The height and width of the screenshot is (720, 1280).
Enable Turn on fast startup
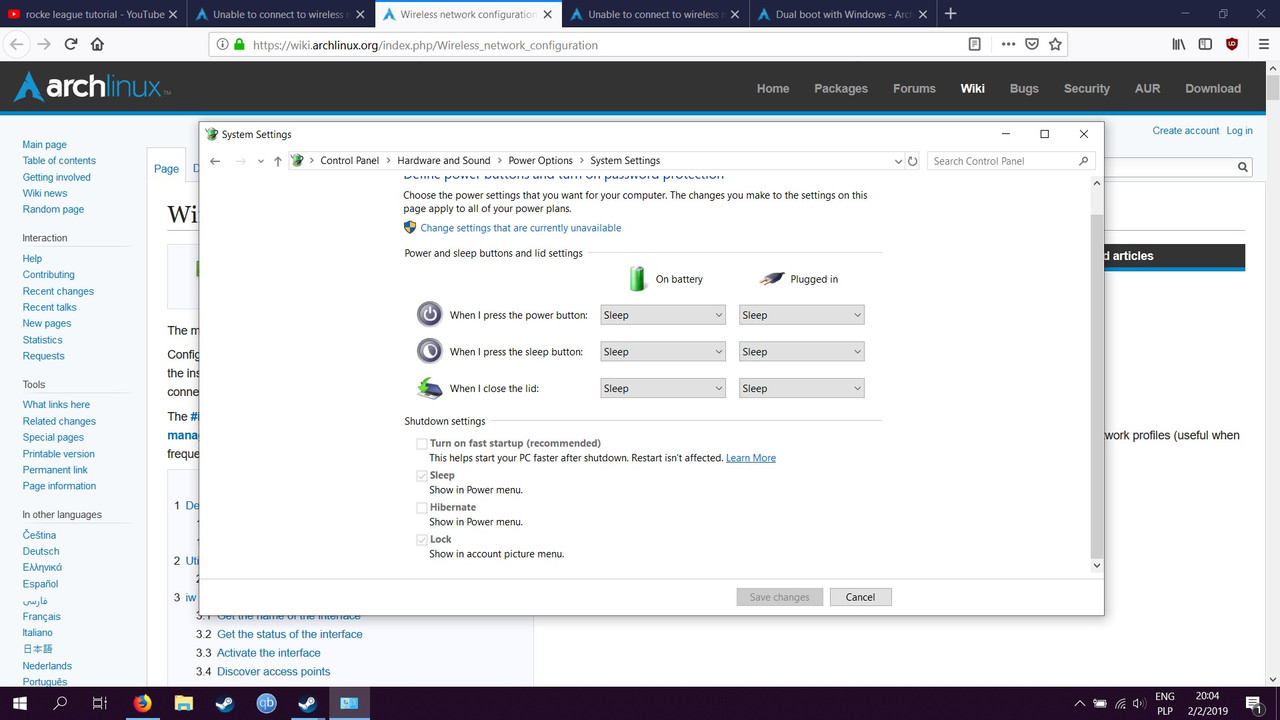[421, 443]
